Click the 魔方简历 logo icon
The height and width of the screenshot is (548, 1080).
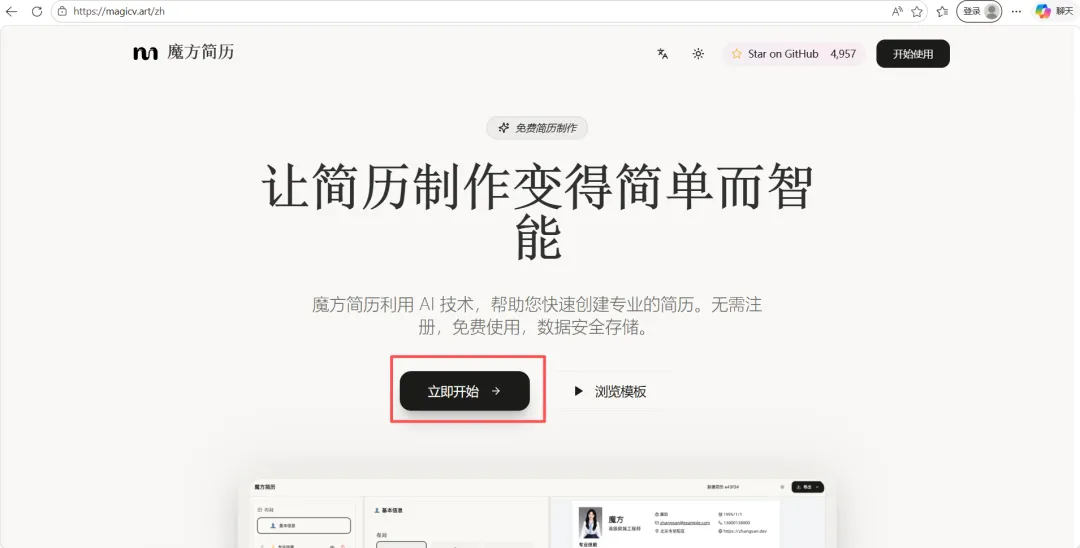145,53
